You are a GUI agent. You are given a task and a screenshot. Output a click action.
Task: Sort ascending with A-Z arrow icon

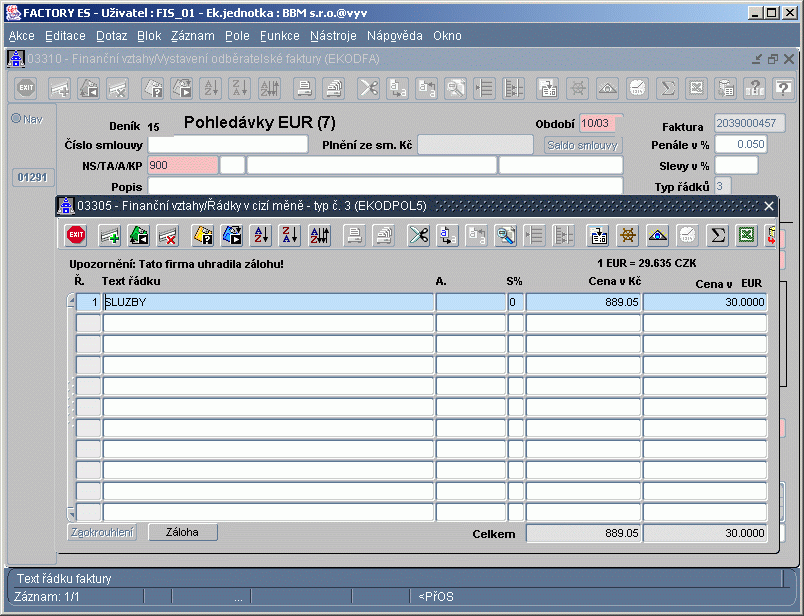coord(261,236)
